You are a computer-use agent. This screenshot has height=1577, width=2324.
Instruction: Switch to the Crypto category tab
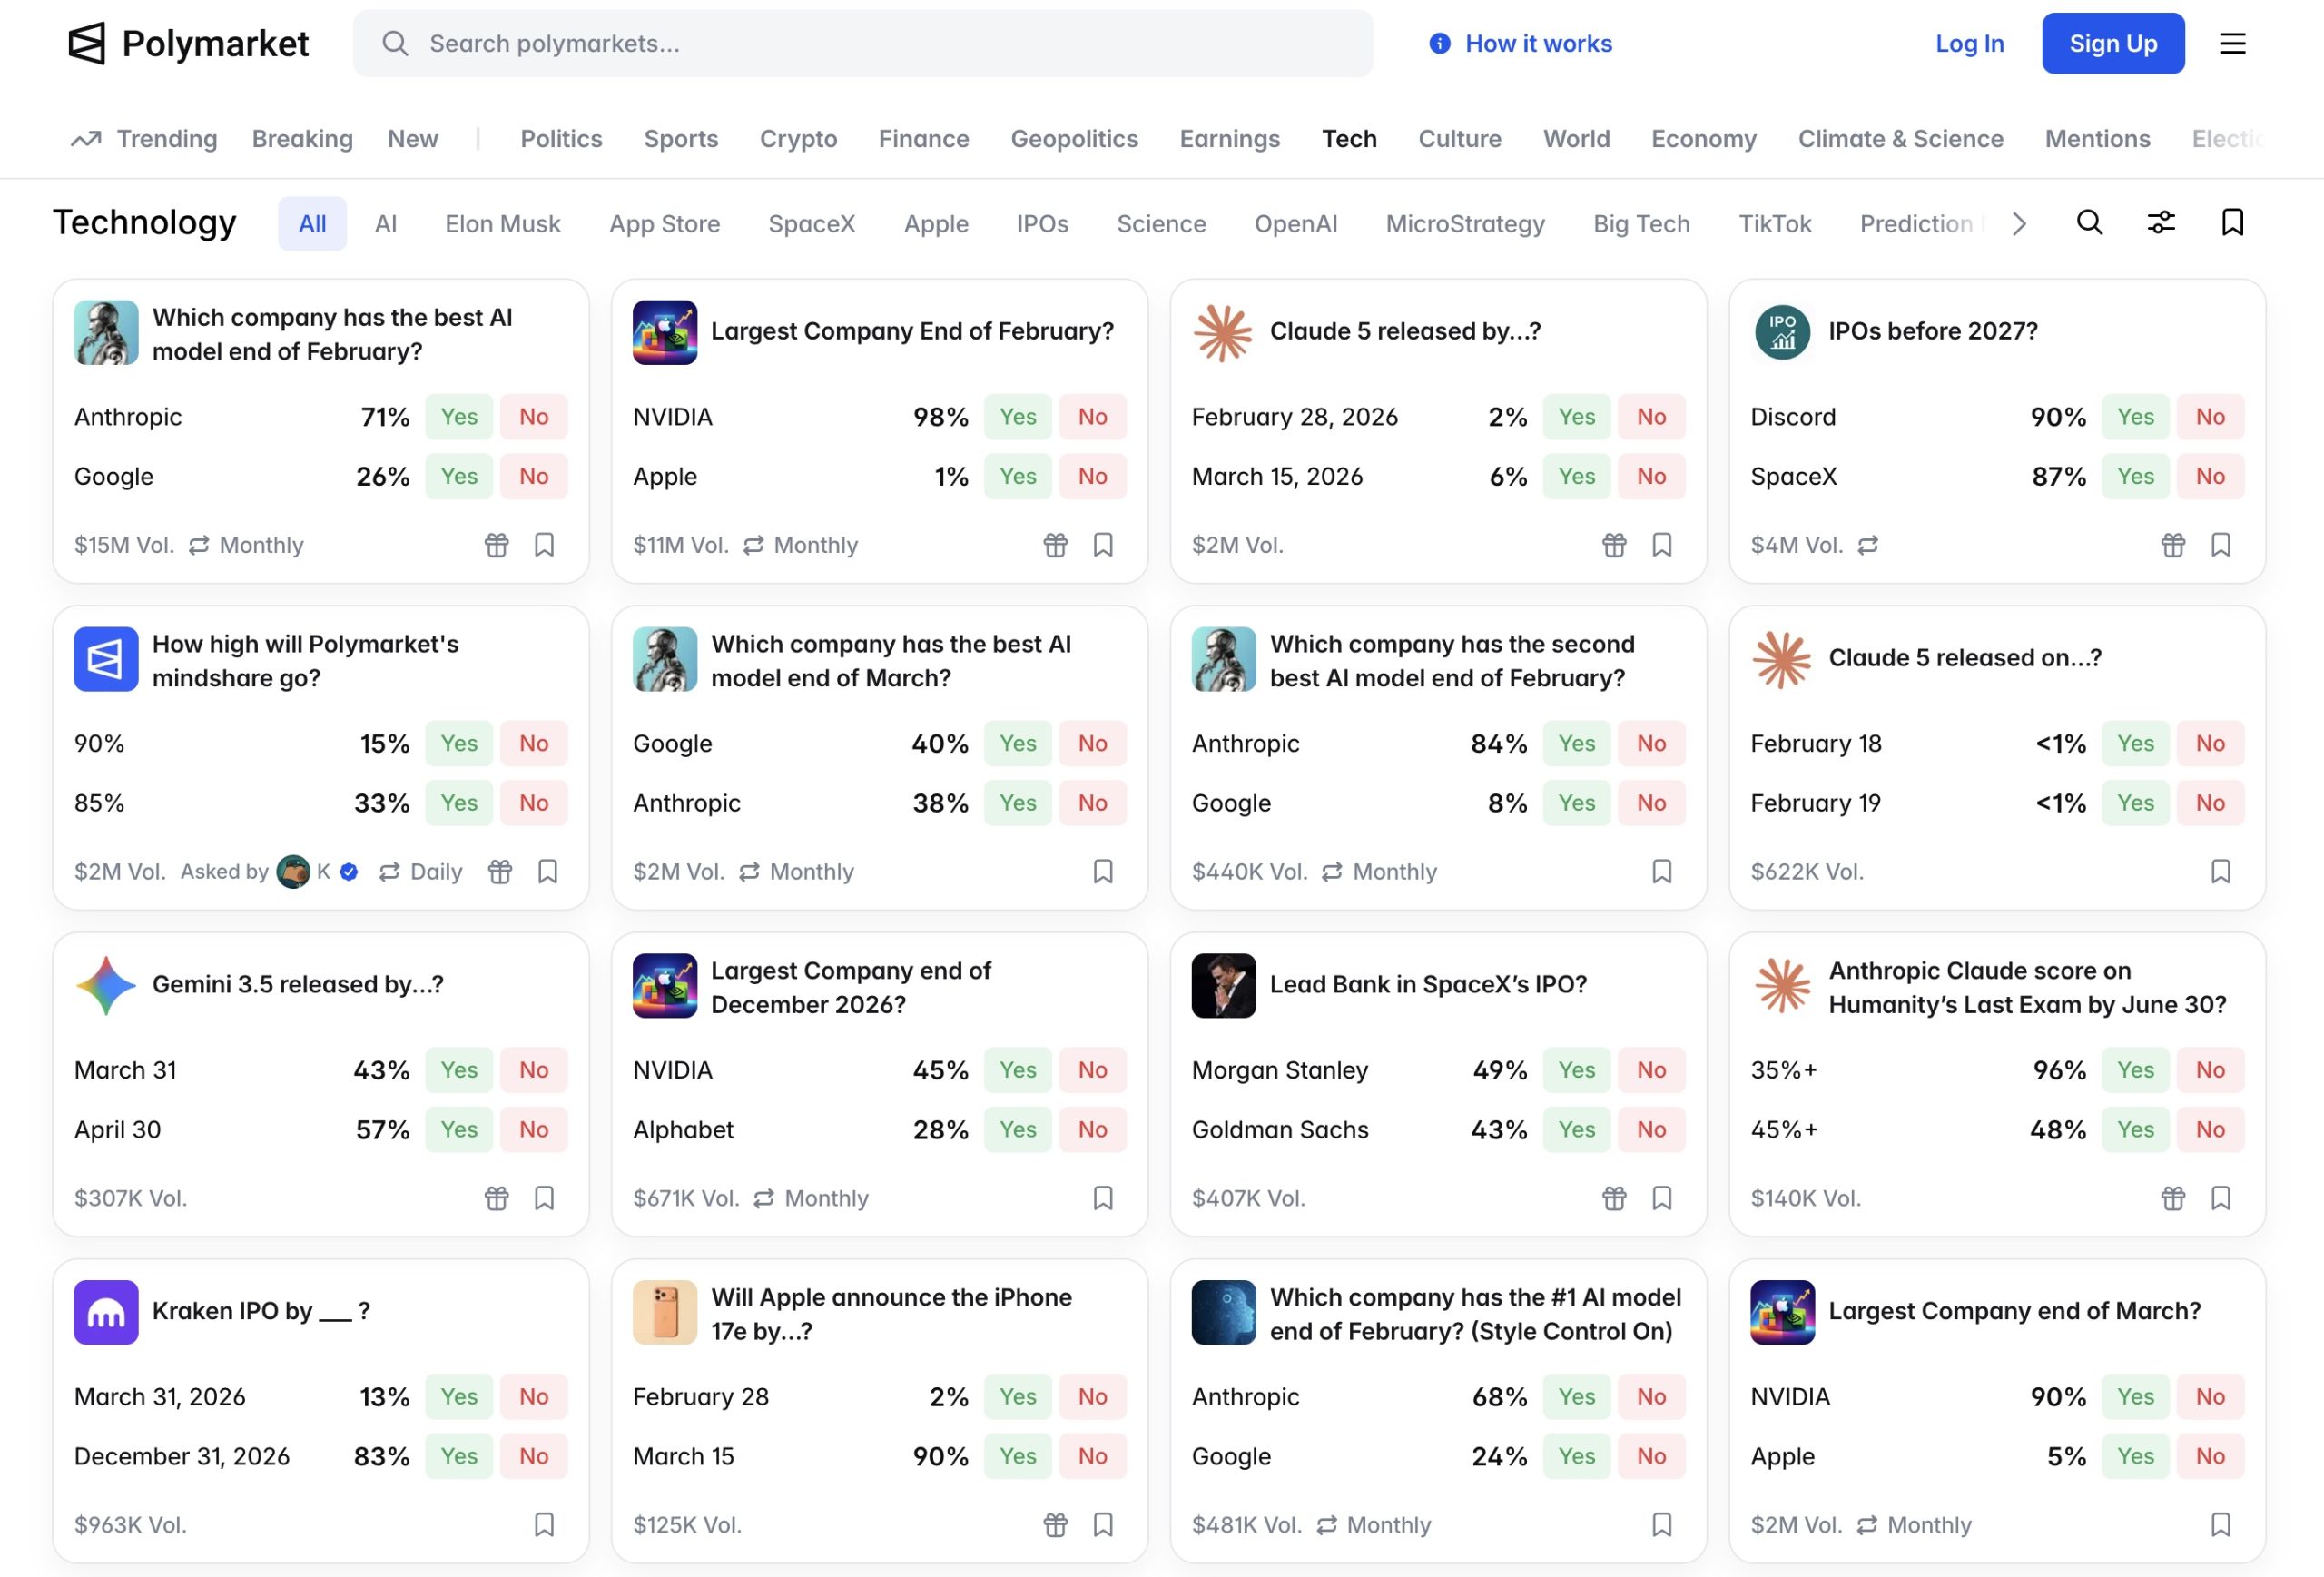[x=798, y=139]
